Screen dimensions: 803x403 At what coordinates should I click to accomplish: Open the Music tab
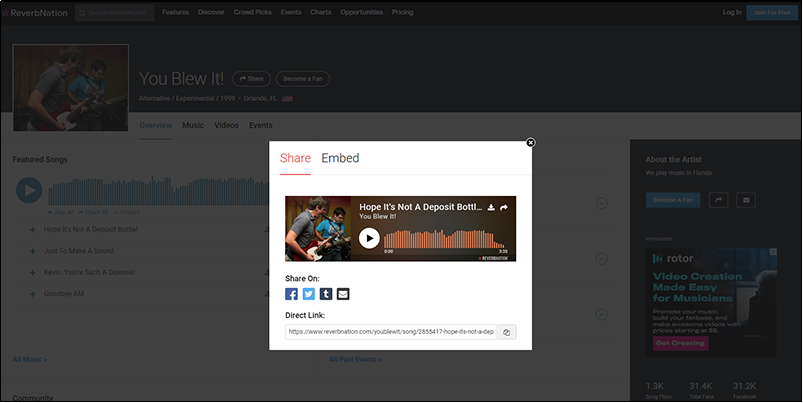tap(193, 125)
